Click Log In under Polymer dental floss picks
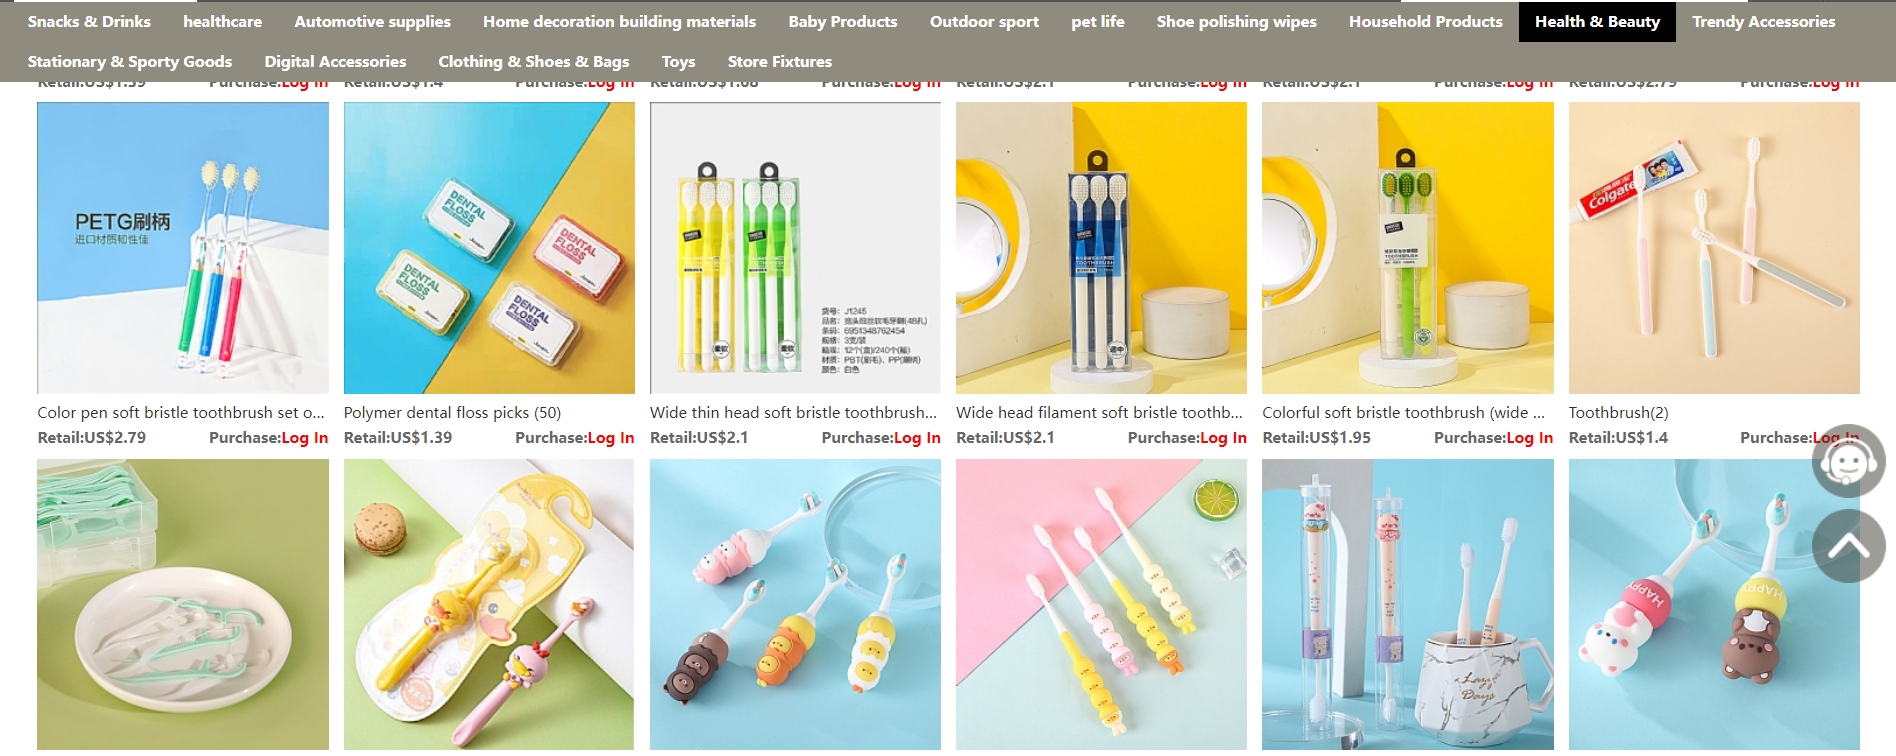This screenshot has height=756, width=1896. (610, 437)
